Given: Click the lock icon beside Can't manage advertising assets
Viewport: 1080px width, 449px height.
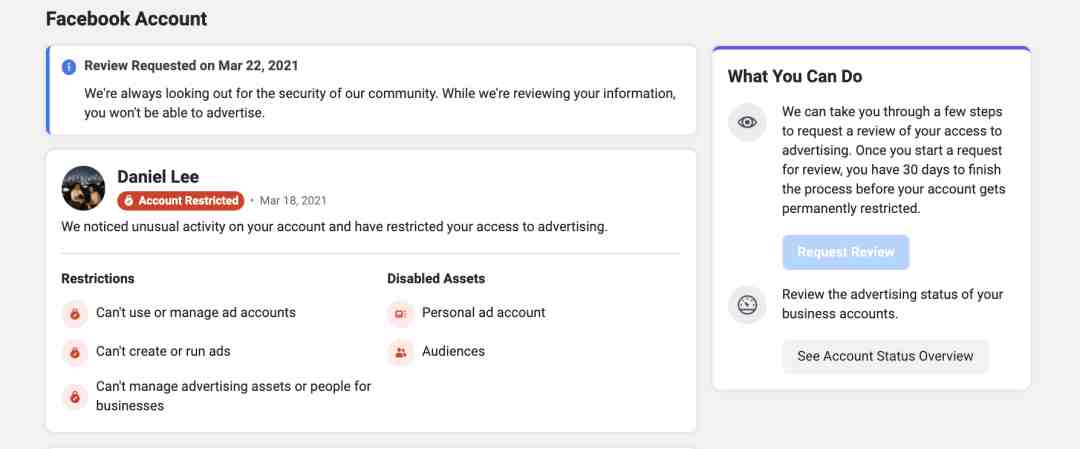Looking at the screenshot, I should (74, 397).
